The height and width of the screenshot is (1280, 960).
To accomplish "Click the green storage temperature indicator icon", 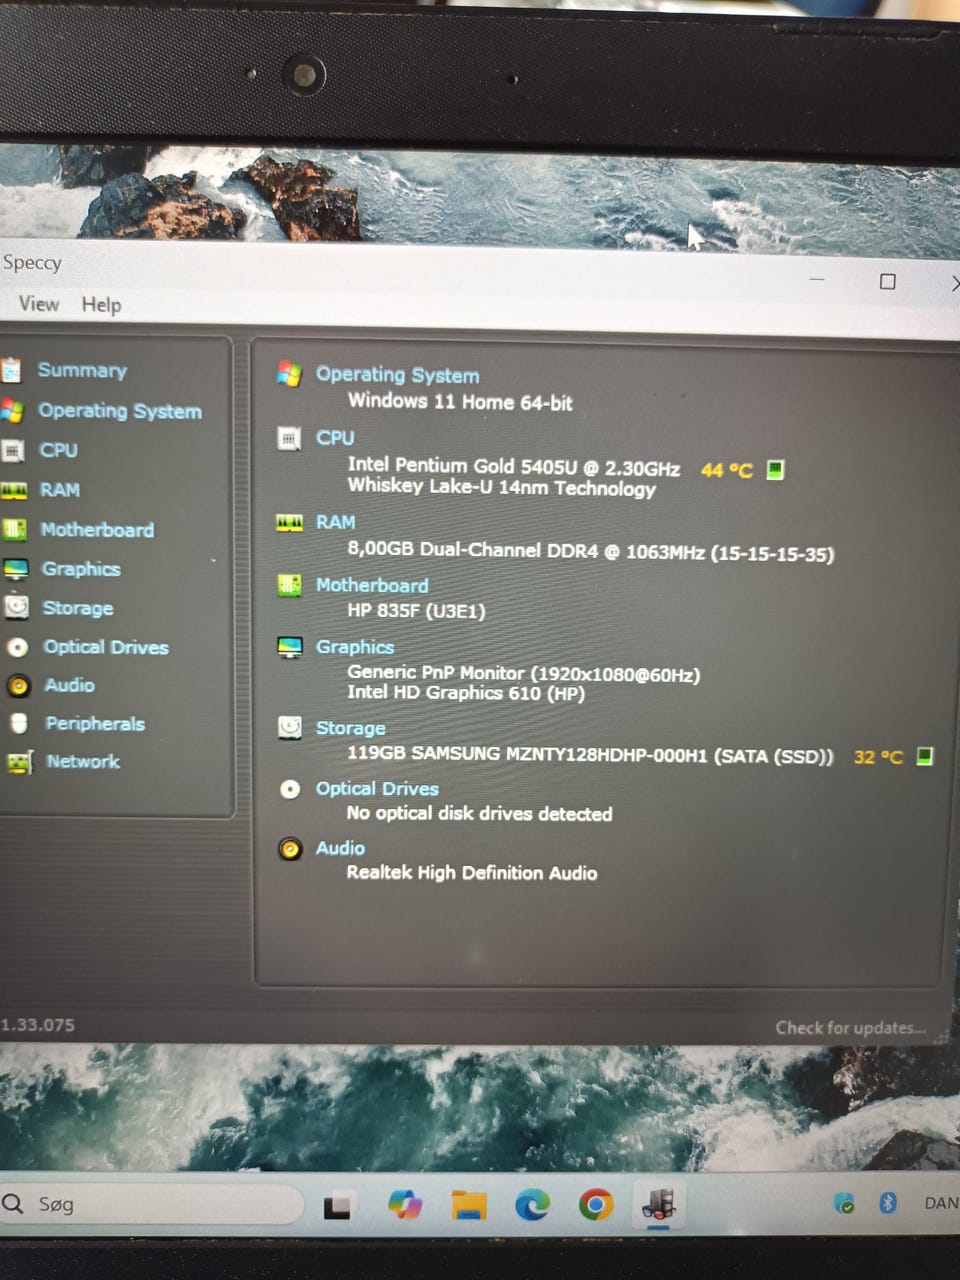I will 925,756.
